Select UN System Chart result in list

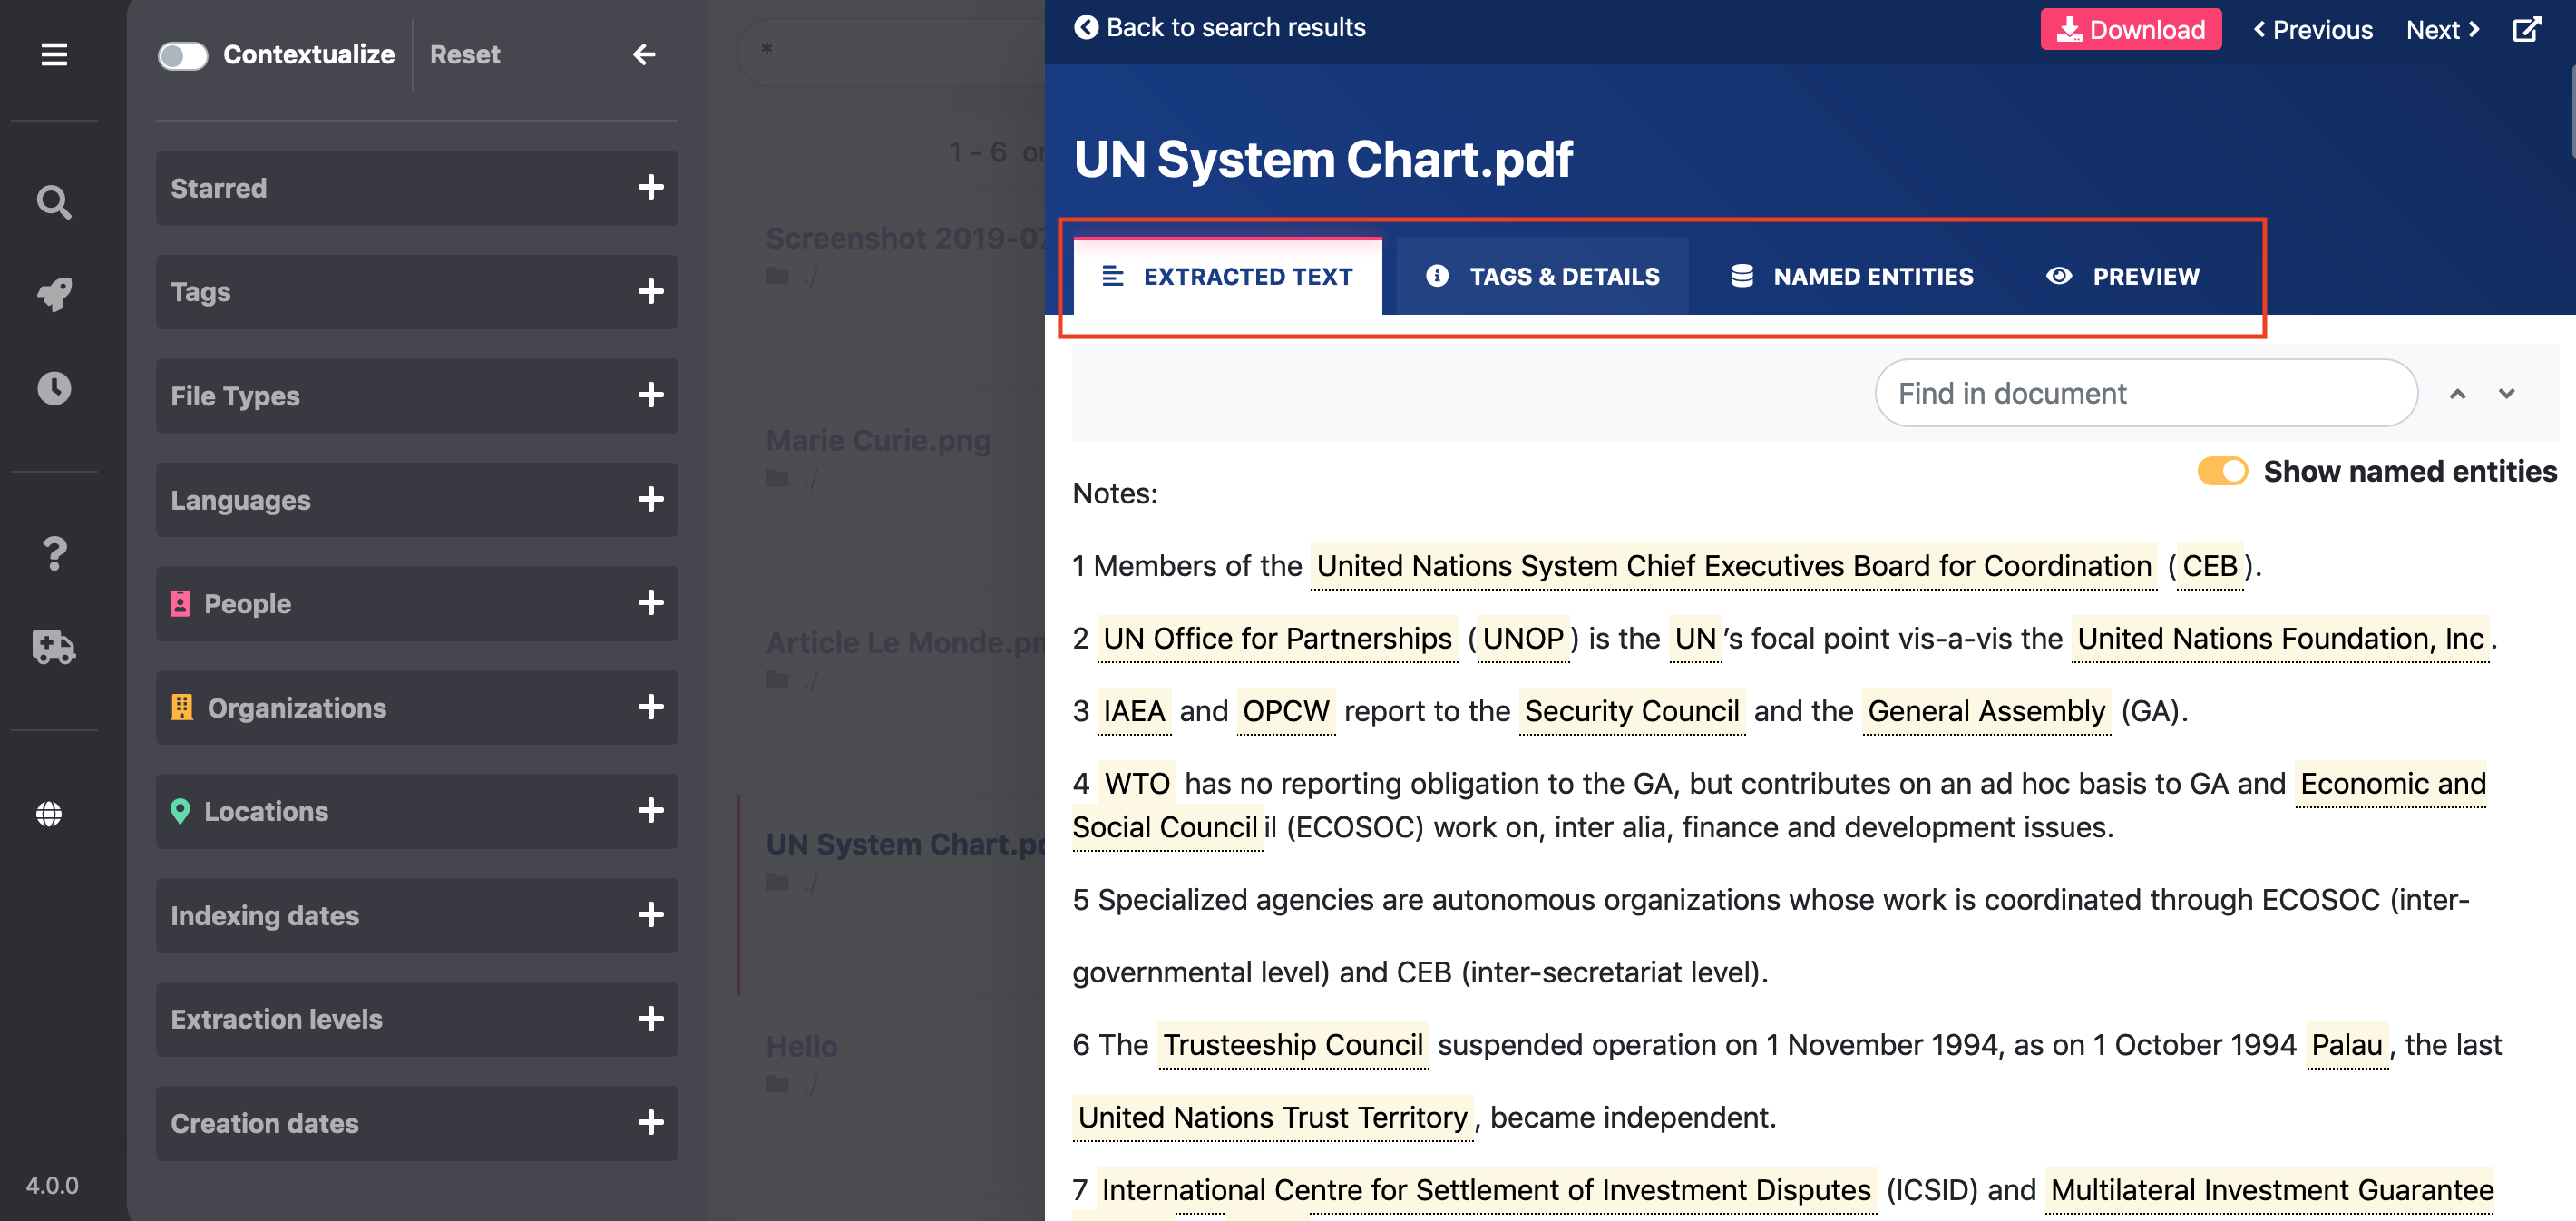point(905,844)
